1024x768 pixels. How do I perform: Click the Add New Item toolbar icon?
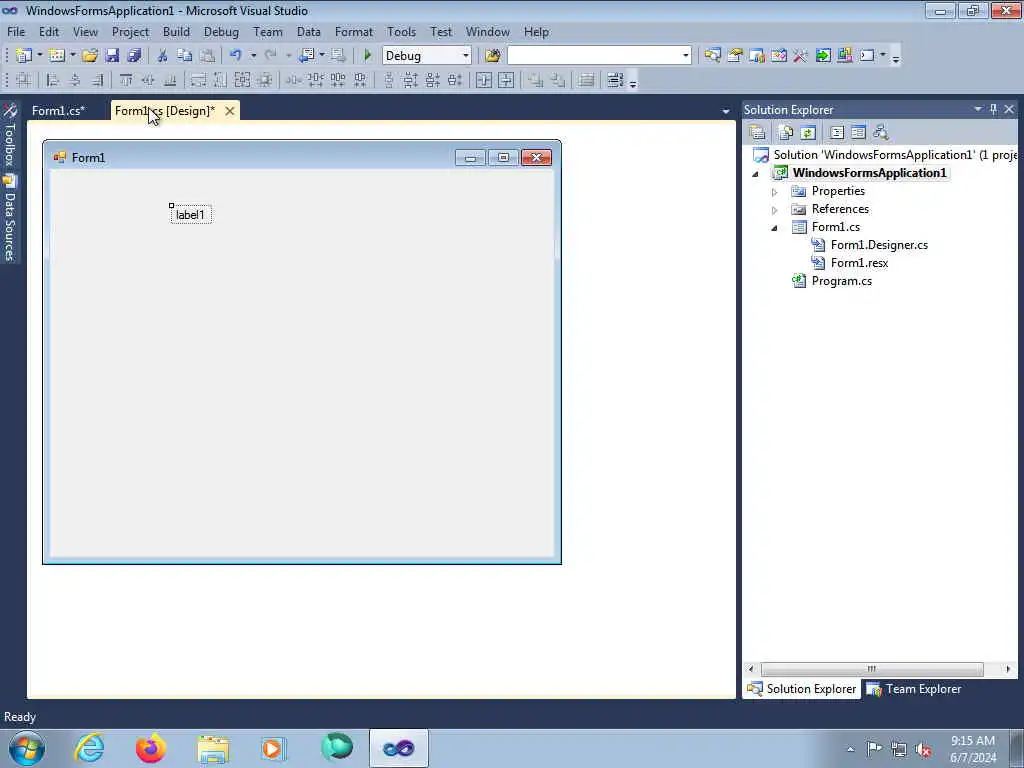coord(57,56)
